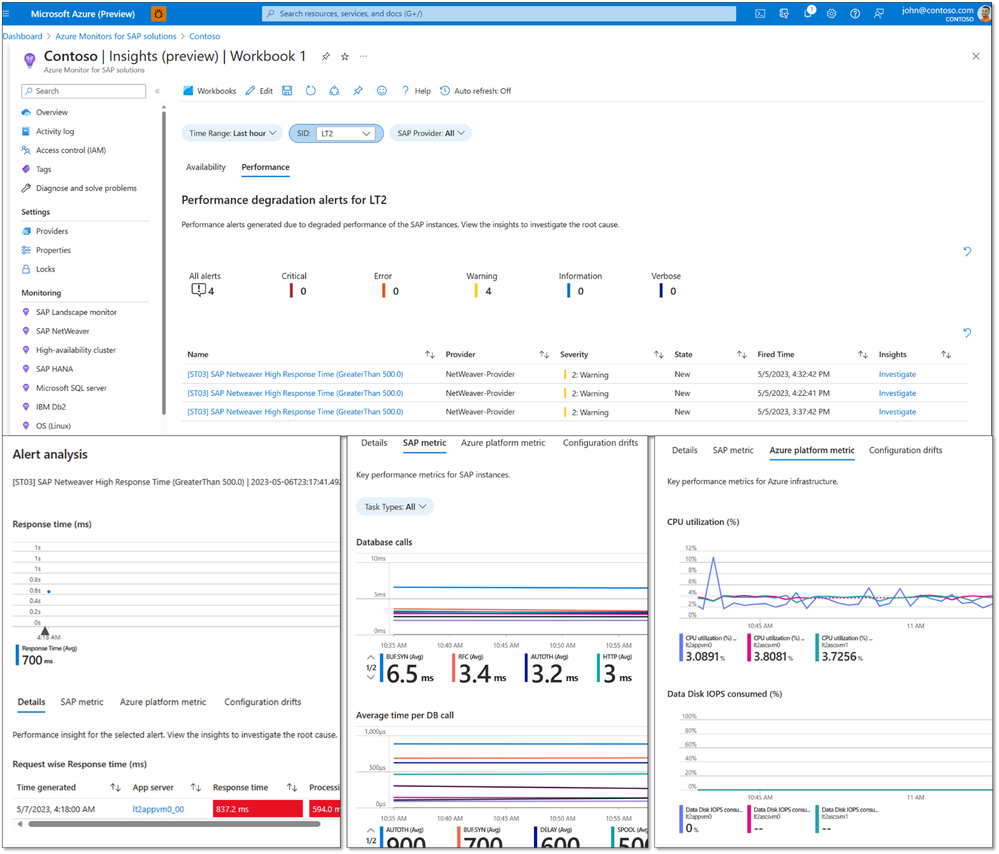Open the directories and subscriptions filter icon
This screenshot has height=854, width=999.
point(784,13)
